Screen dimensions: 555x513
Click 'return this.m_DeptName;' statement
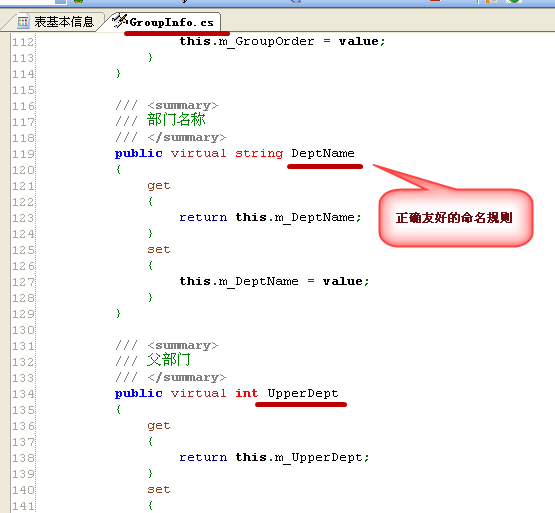coord(270,217)
